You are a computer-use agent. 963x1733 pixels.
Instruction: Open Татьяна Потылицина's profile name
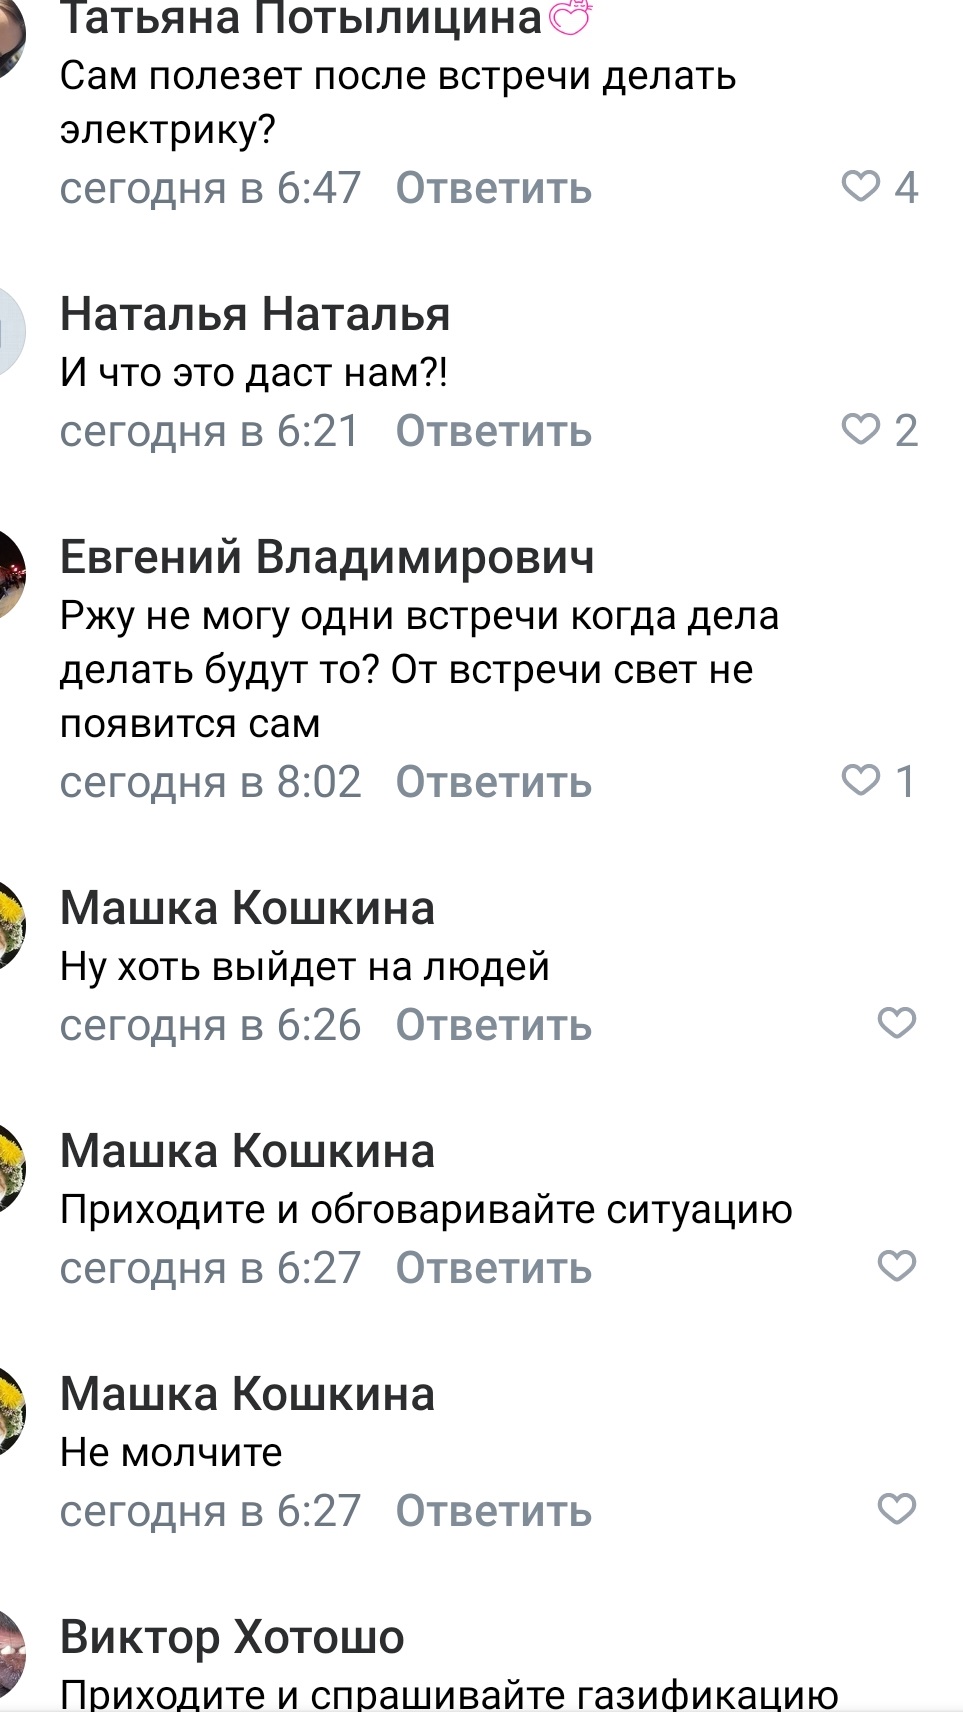point(300,18)
